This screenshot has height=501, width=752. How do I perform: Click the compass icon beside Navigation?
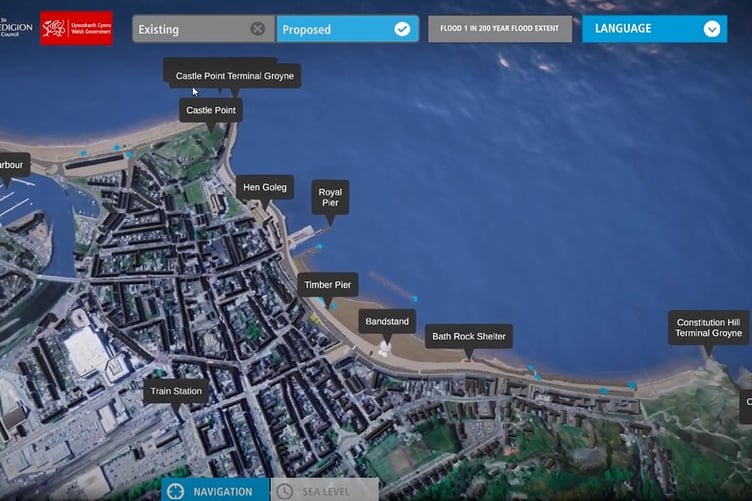[176, 490]
